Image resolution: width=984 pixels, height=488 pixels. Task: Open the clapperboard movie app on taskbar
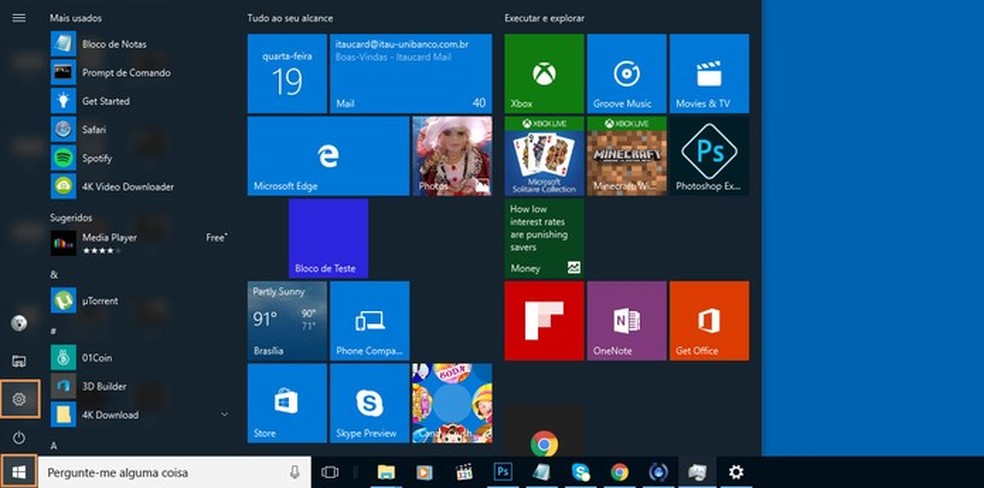[x=464, y=472]
